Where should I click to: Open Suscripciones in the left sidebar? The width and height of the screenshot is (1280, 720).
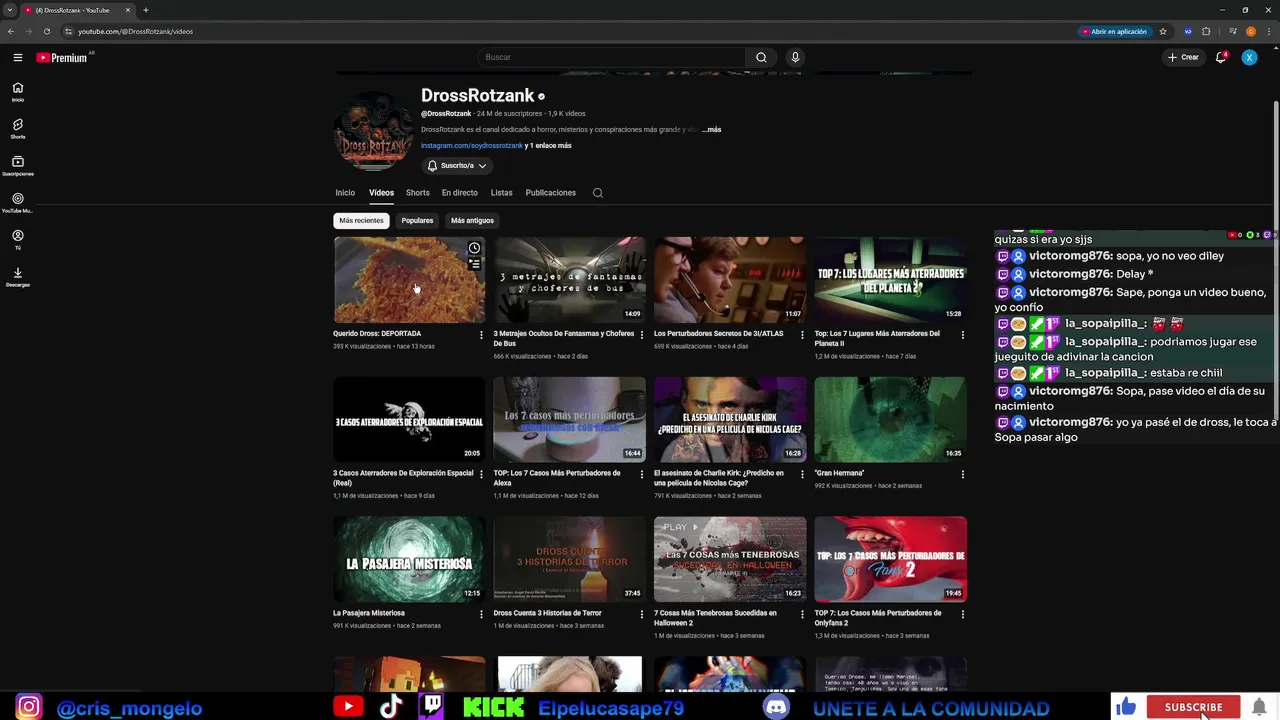click(x=18, y=166)
